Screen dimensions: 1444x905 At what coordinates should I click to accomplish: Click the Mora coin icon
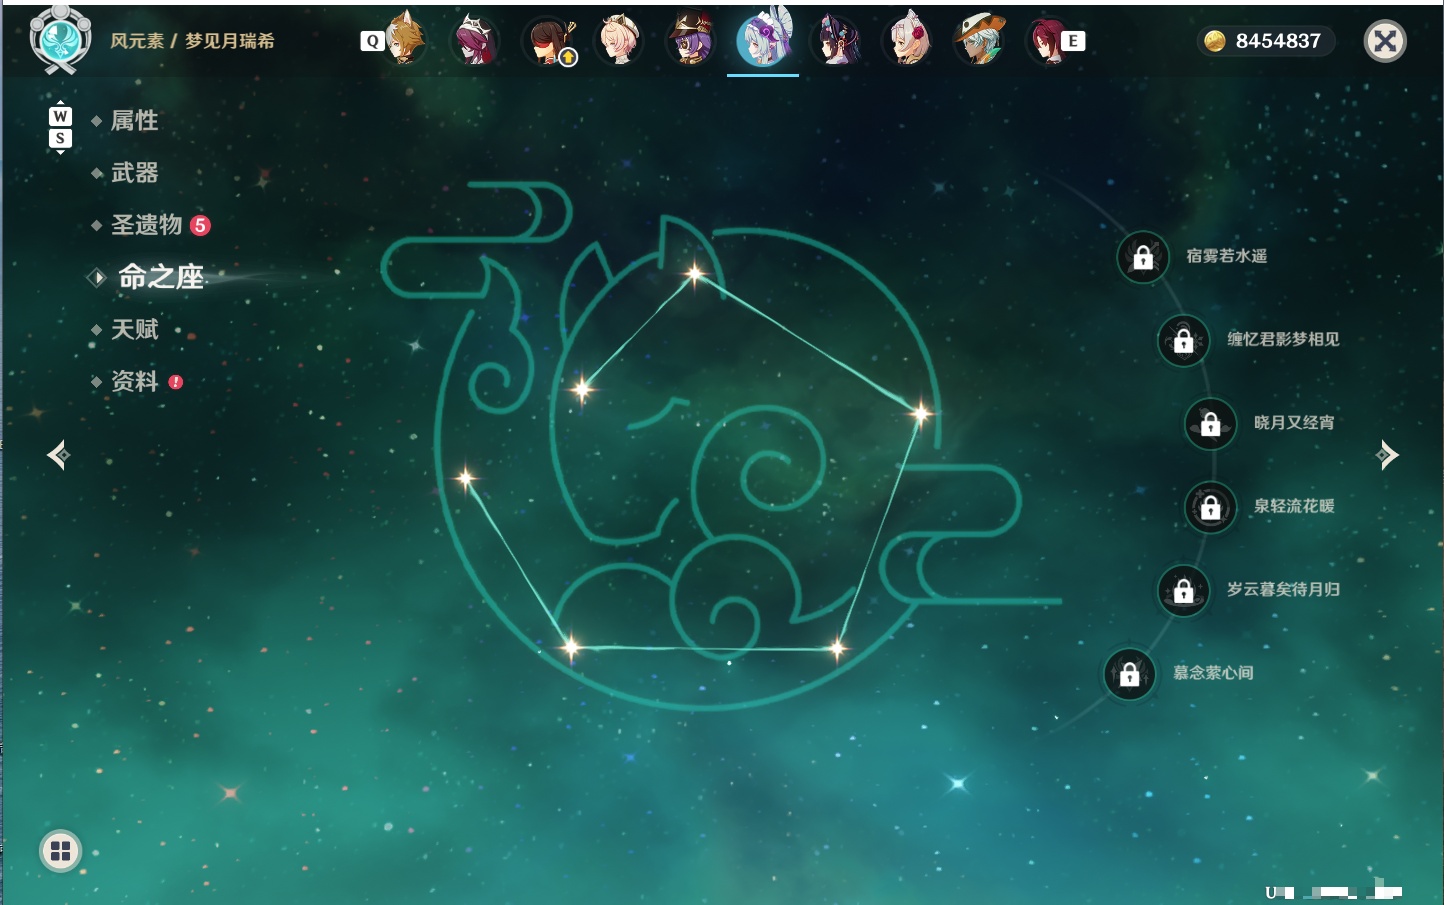1215,41
